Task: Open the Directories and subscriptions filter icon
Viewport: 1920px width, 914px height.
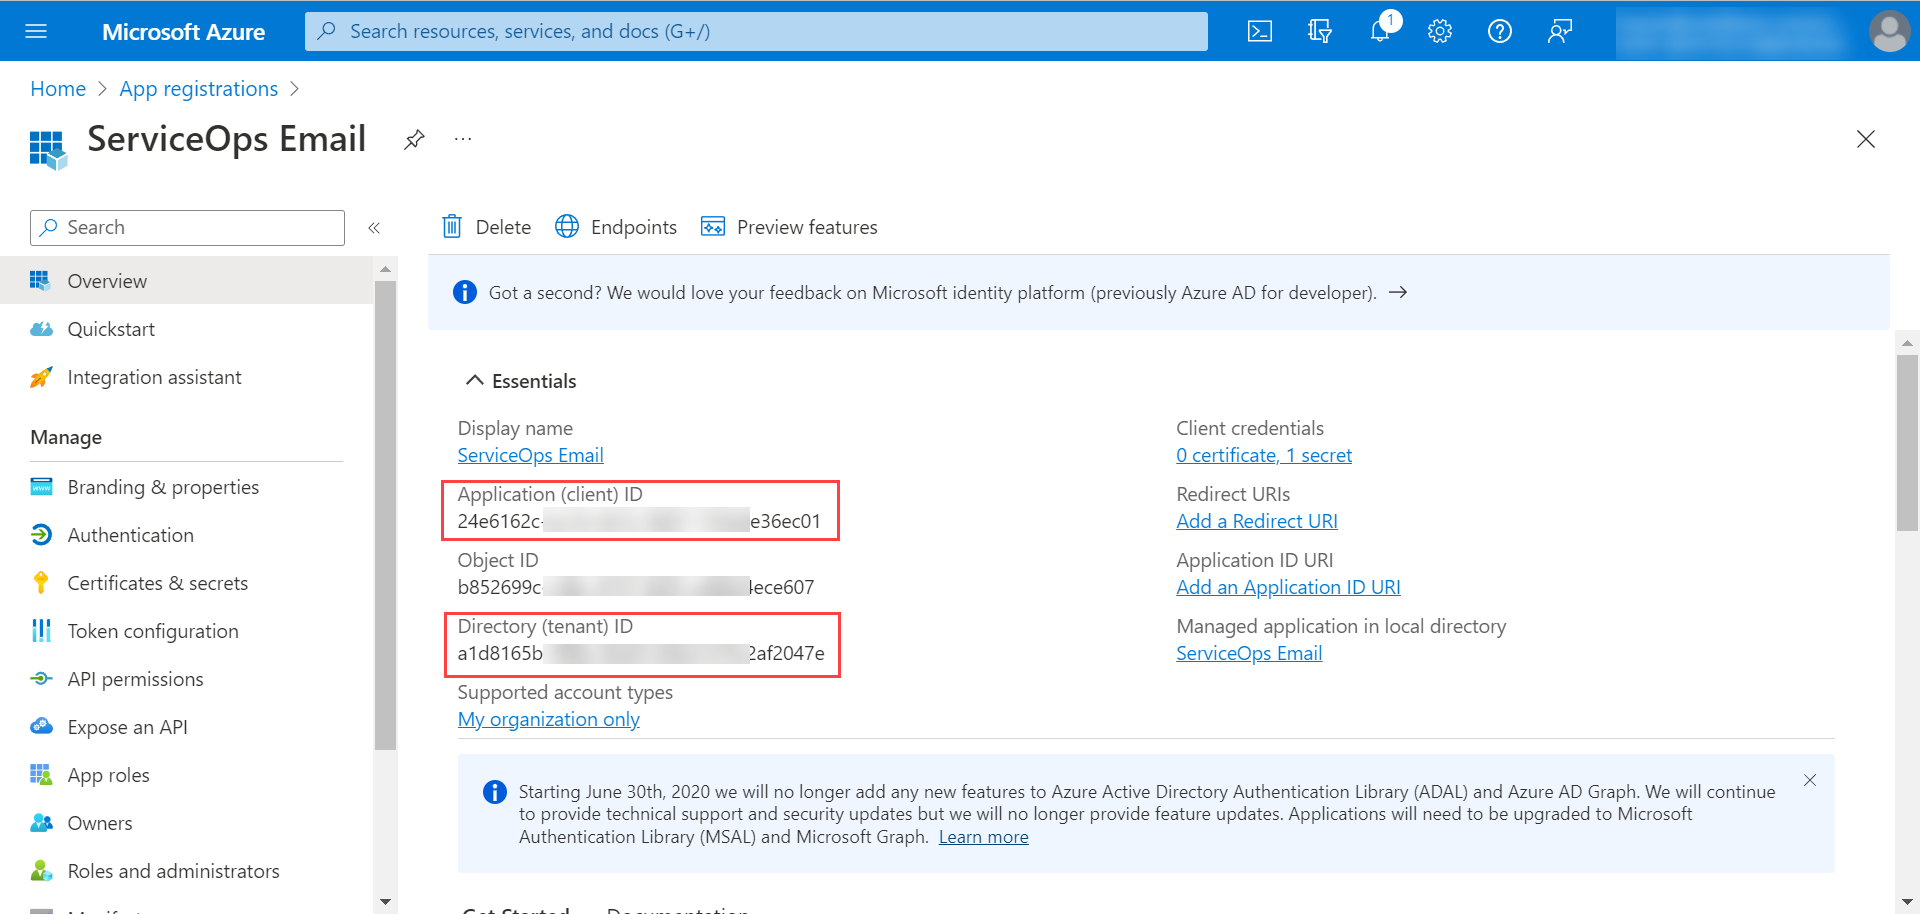Action: [x=1320, y=31]
